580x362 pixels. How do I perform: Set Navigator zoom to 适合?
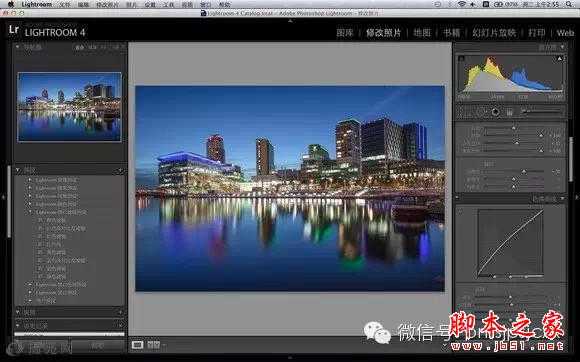tap(80, 47)
